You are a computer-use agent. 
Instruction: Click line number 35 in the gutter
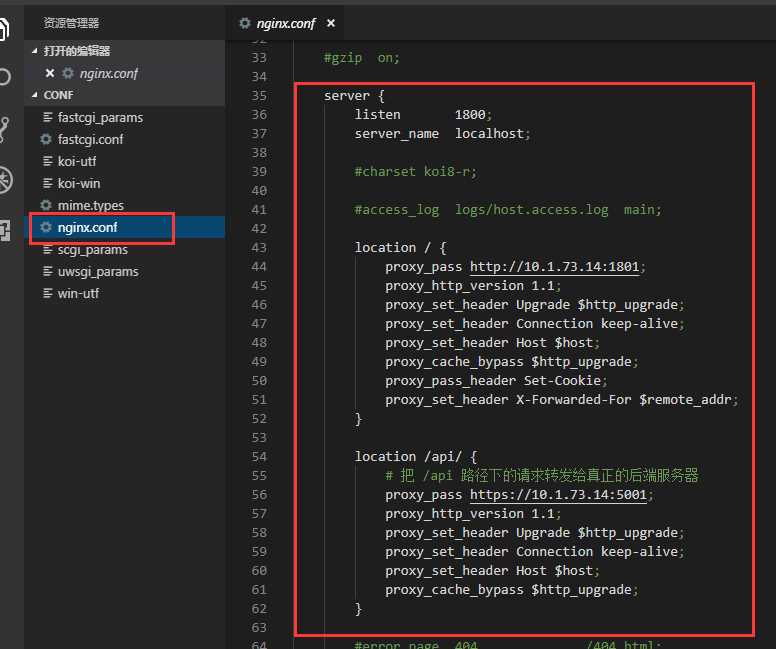[x=259, y=96]
